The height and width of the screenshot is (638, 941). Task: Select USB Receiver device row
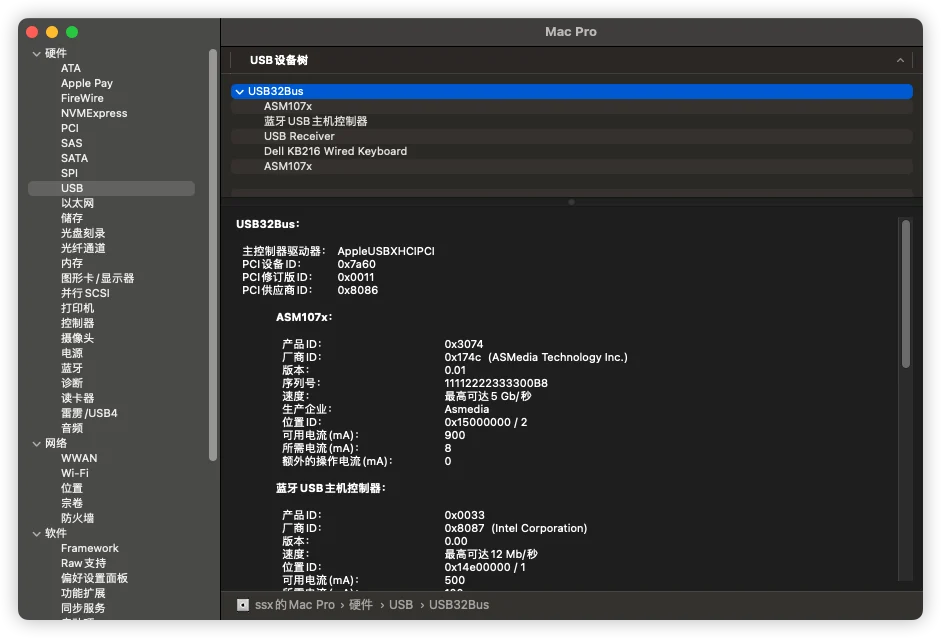(572, 137)
